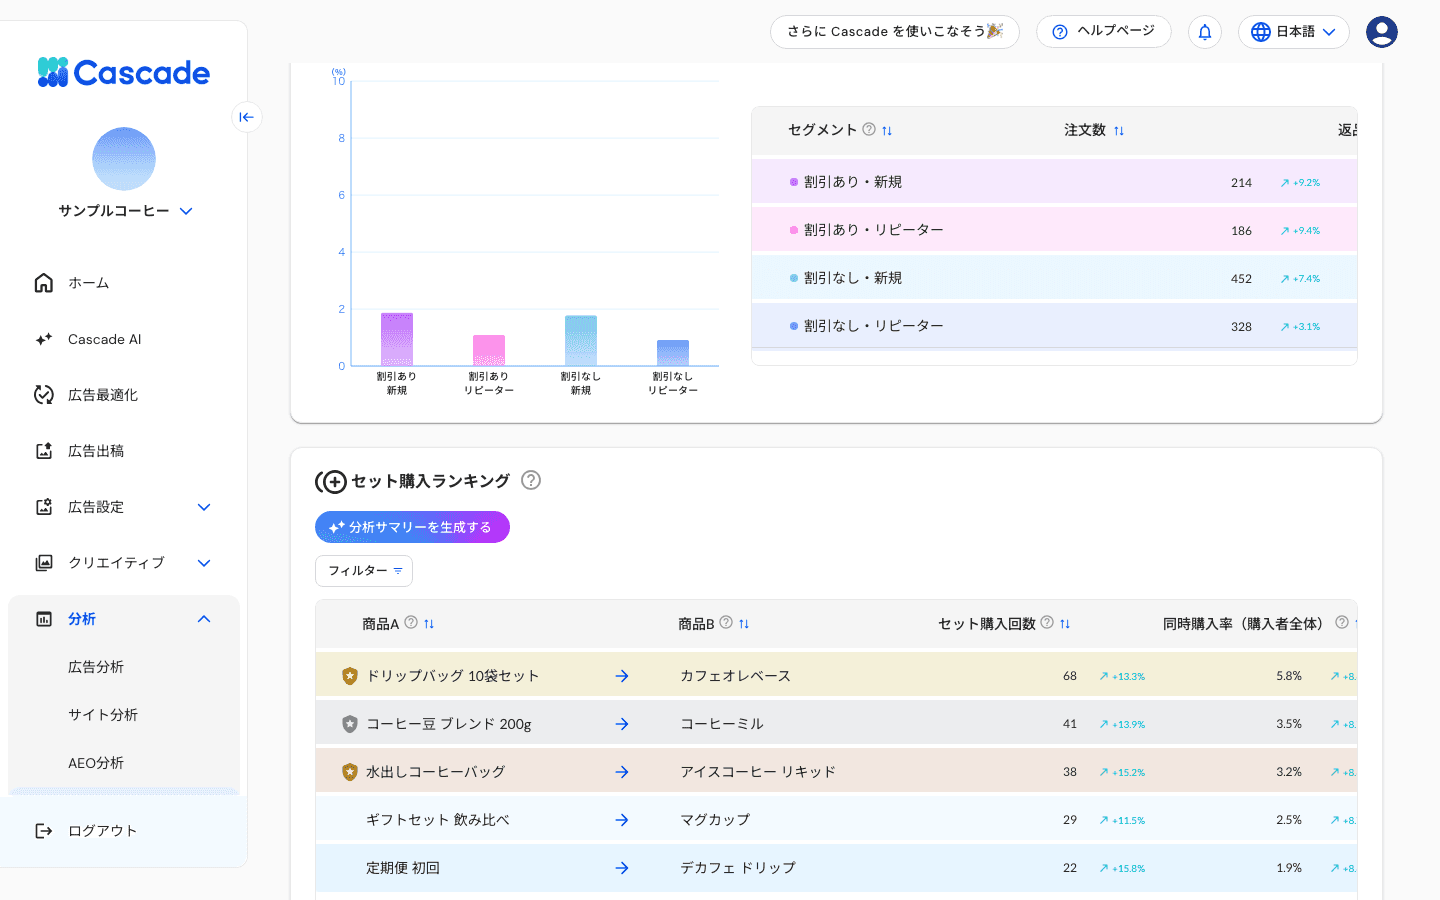1440x900 pixels.
Task: Click the 割引なしリピーター blue chart bar
Action: click(x=673, y=353)
